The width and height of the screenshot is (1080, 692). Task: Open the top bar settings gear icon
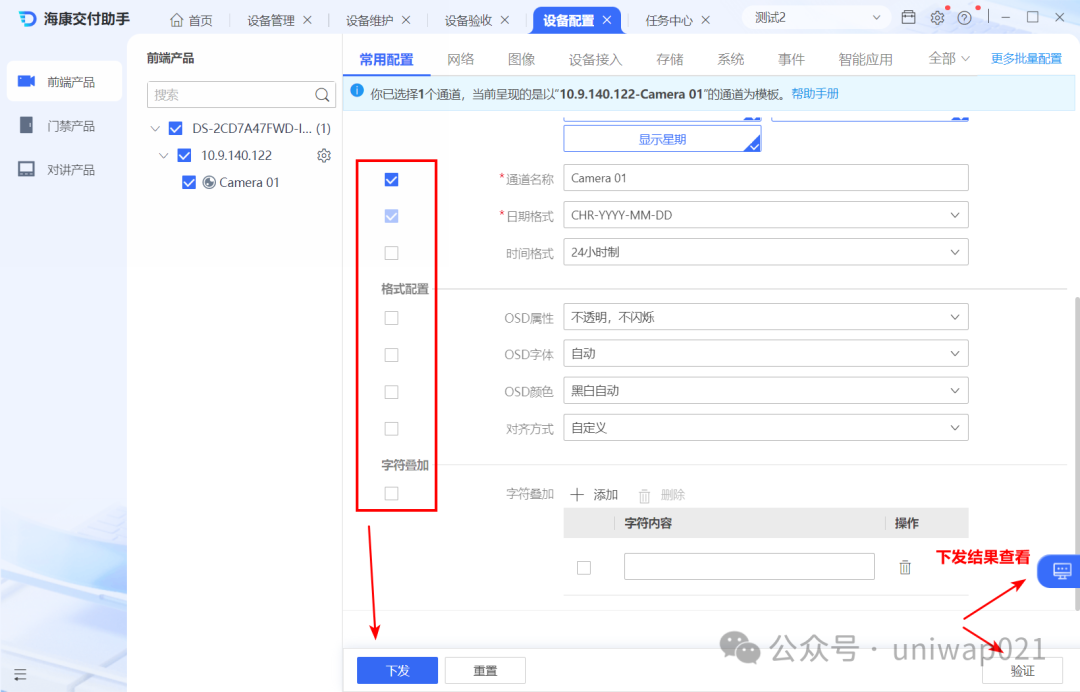click(937, 18)
